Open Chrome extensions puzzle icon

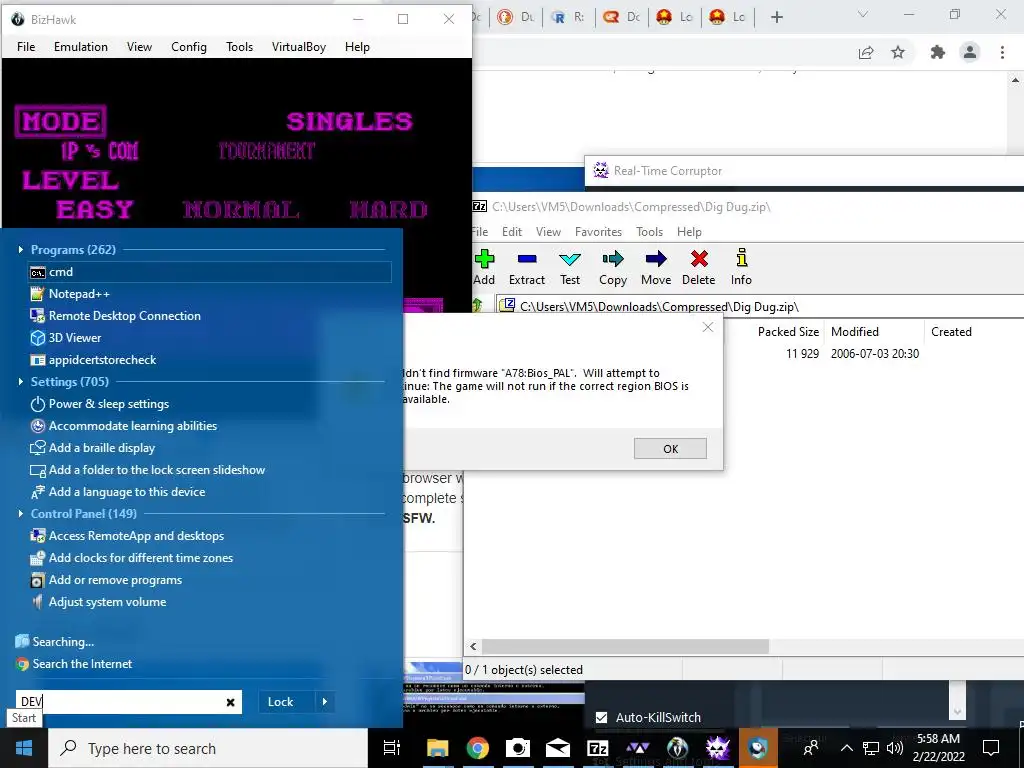click(938, 52)
